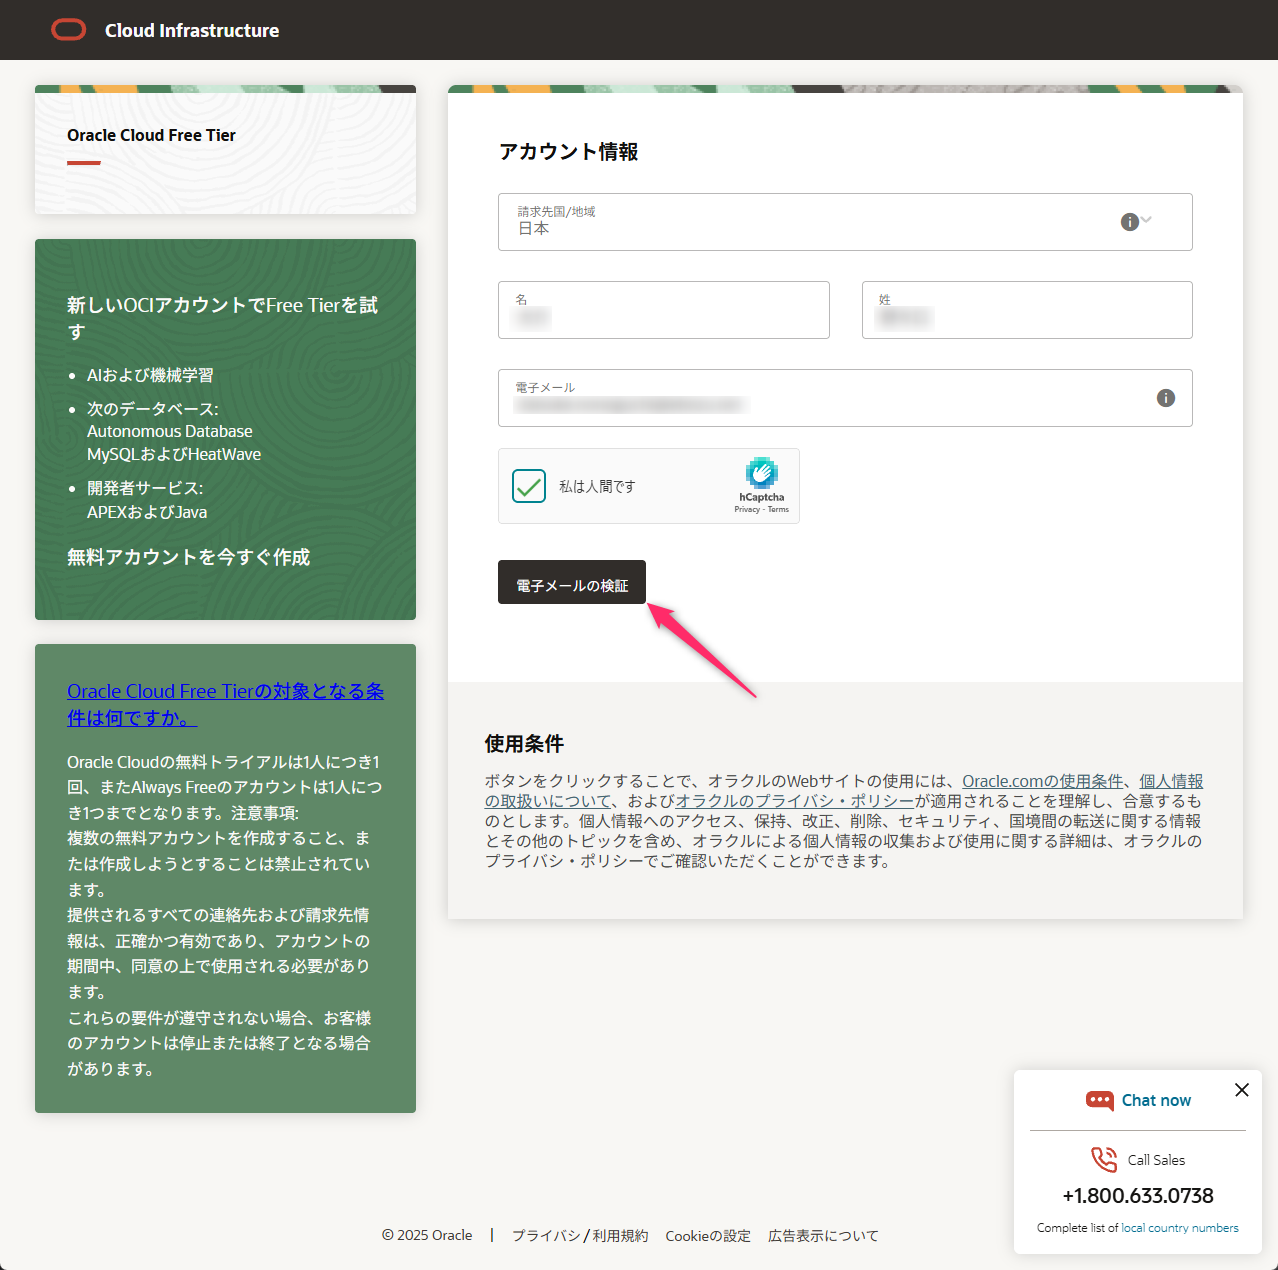
Task: Click the first name (名) input field
Action: [664, 310]
